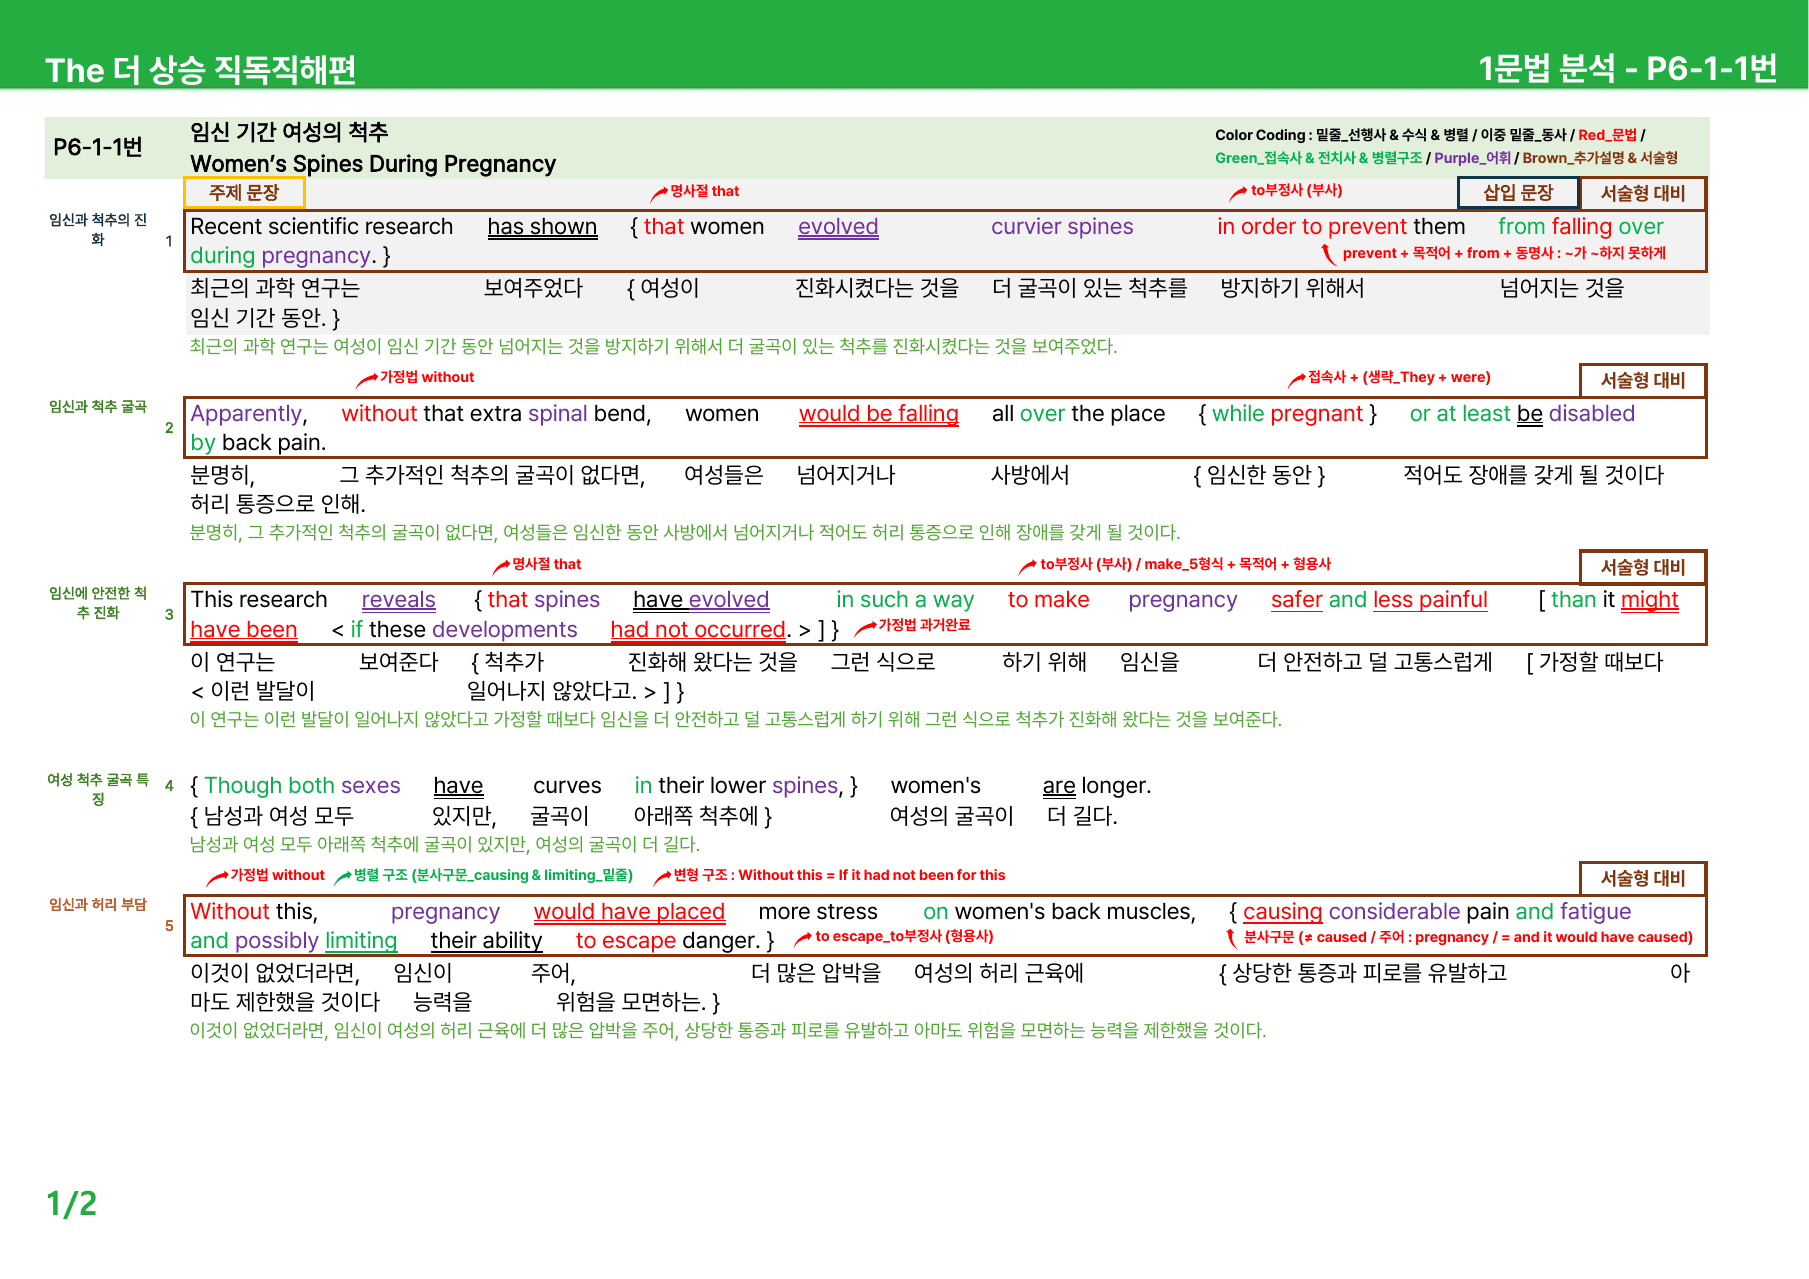This screenshot has height=1279, width=1809.
Task: Click the '서술형 대비' box above sentence 2
Action: 1643,380
